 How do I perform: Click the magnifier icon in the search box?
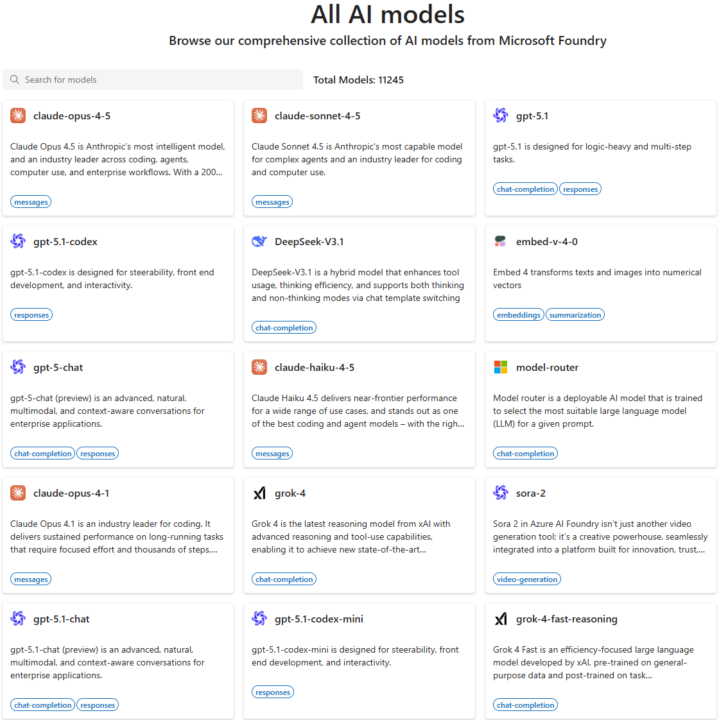[14, 80]
